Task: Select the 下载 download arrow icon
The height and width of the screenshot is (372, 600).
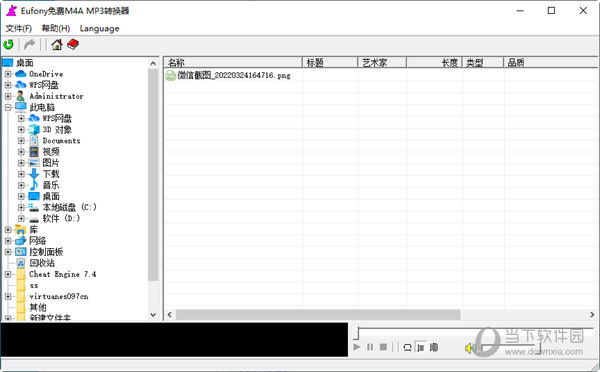Action: pos(34,174)
